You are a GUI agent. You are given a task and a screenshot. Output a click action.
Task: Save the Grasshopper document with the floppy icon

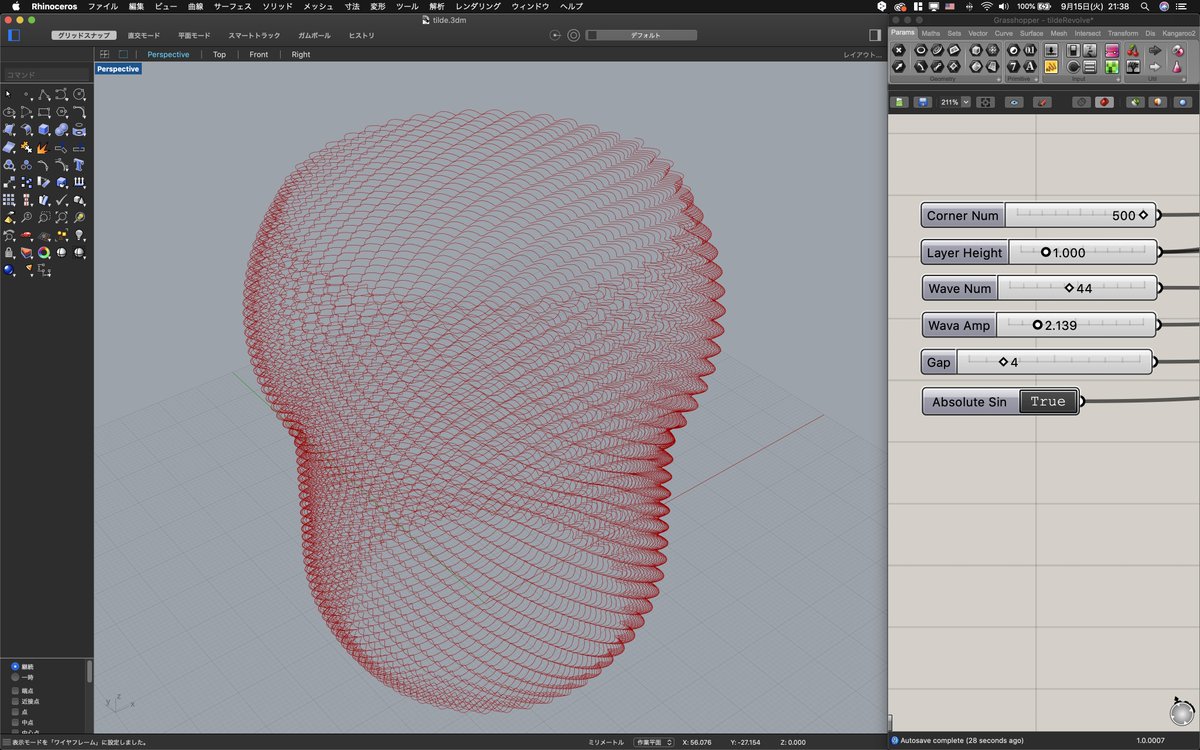[x=922, y=102]
